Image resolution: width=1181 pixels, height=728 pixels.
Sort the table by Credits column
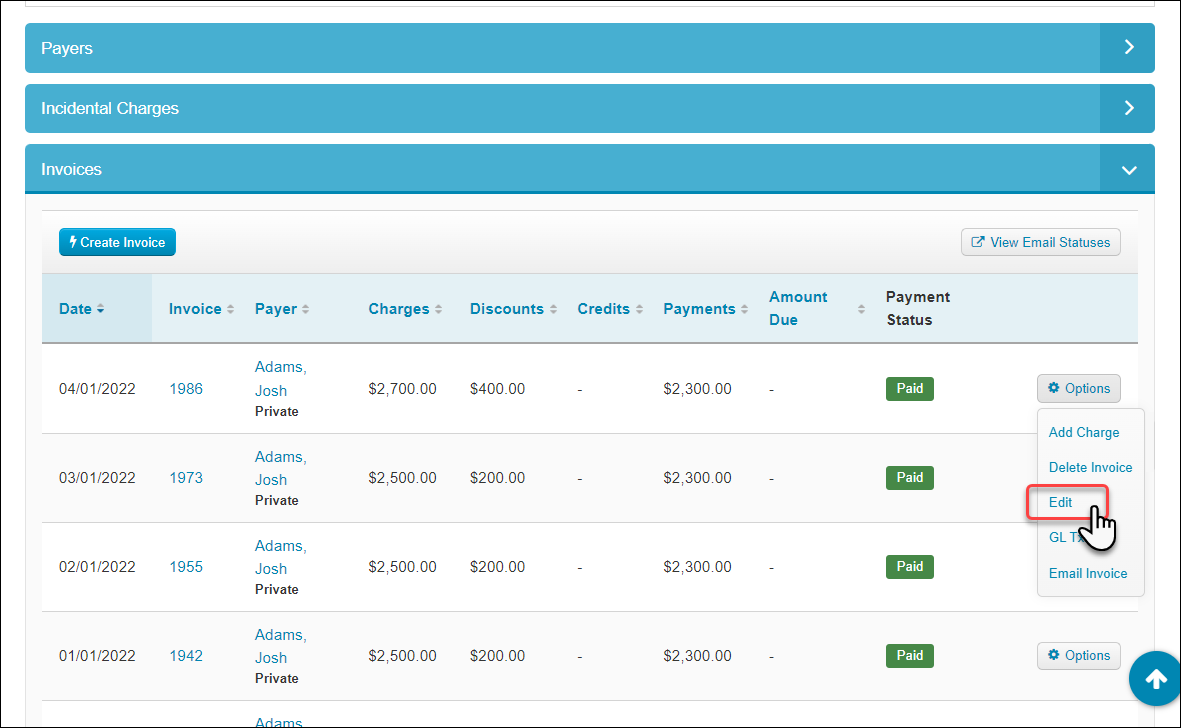(x=610, y=309)
